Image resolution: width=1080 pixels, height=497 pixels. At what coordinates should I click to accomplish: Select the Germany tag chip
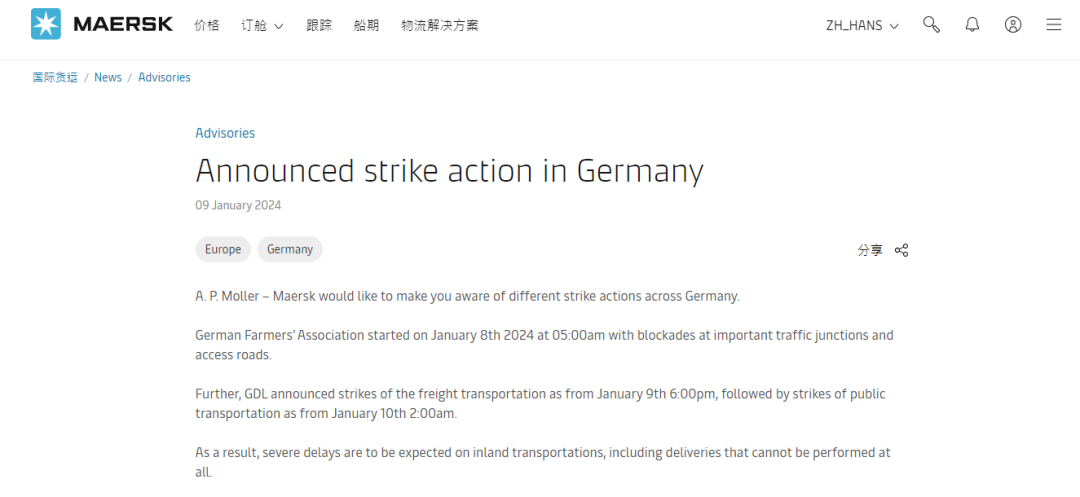point(290,249)
